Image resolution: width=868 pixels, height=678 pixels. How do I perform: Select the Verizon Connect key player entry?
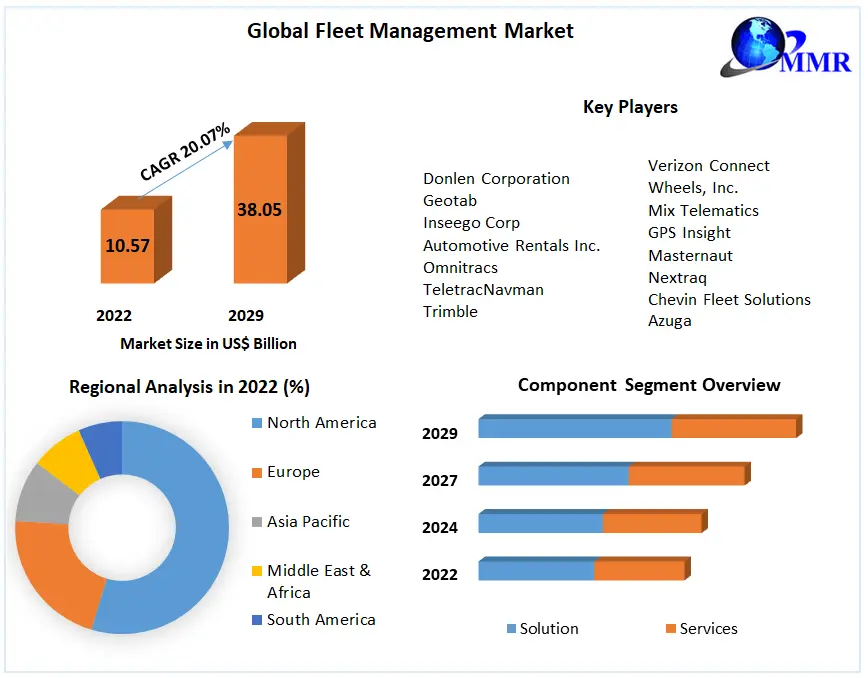tap(708, 165)
